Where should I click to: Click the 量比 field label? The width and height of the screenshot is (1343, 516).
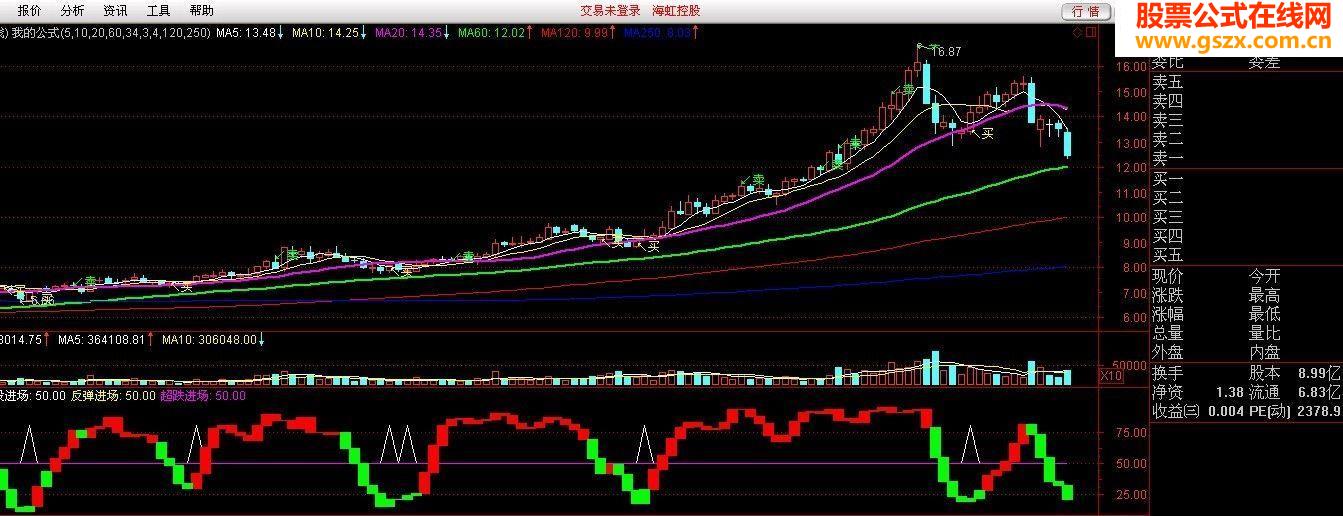1263,334
